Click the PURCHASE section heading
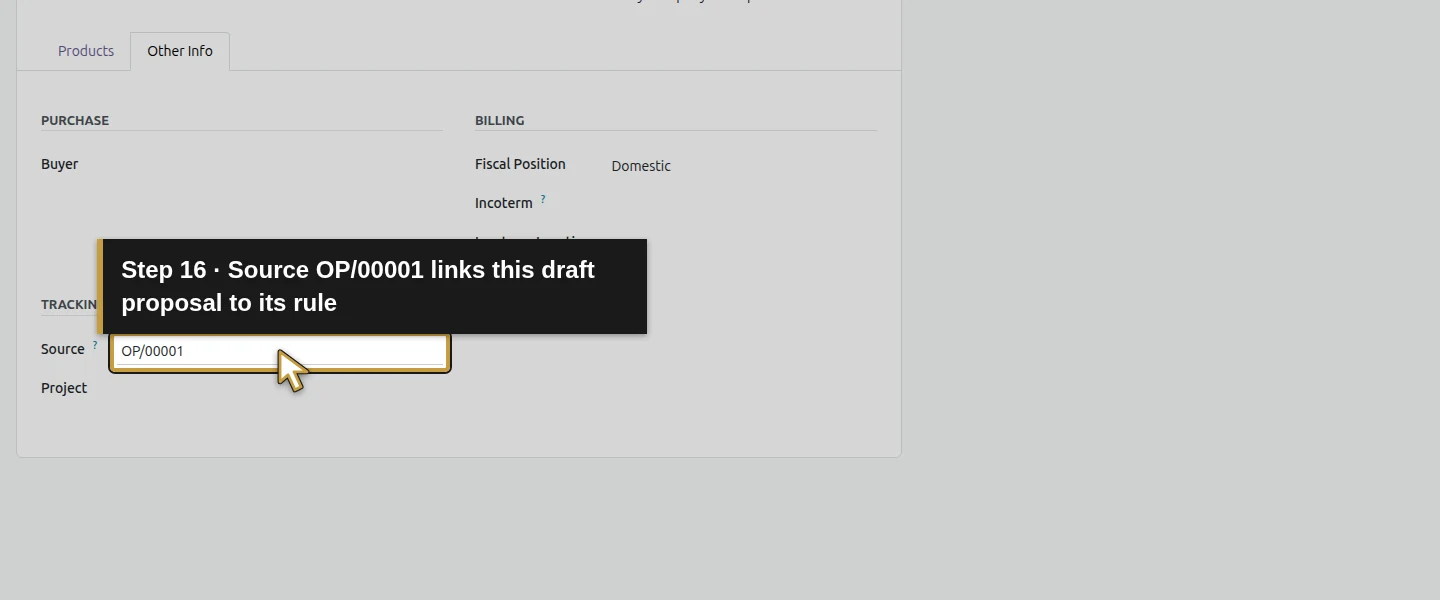Viewport: 1440px width, 600px height. pos(75,120)
